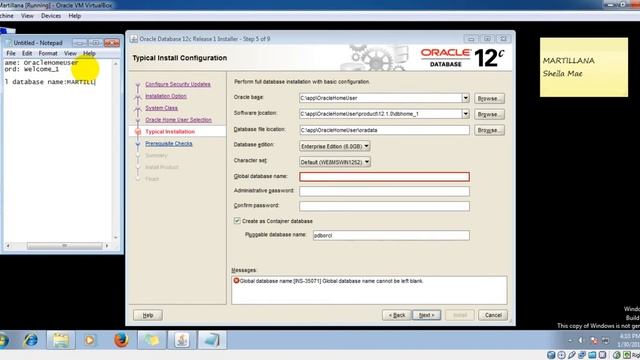Screen dimensions: 640x360
Task: Open VirtualBox Help menu
Action: click(75, 16)
